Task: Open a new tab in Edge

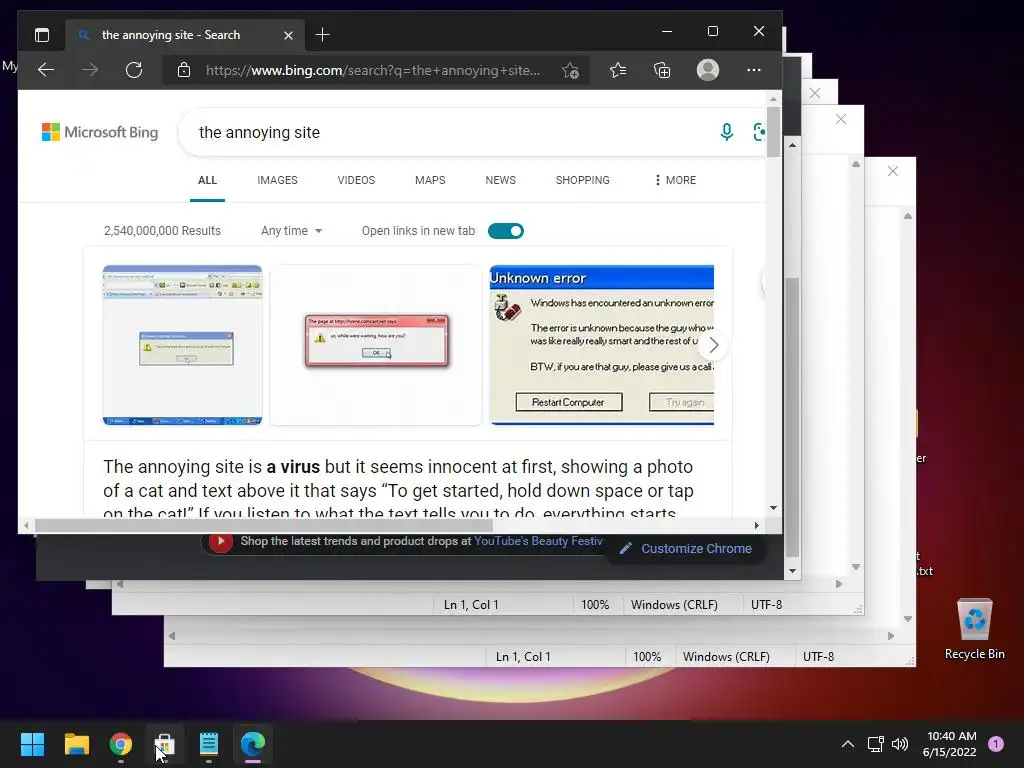Action: [323, 35]
